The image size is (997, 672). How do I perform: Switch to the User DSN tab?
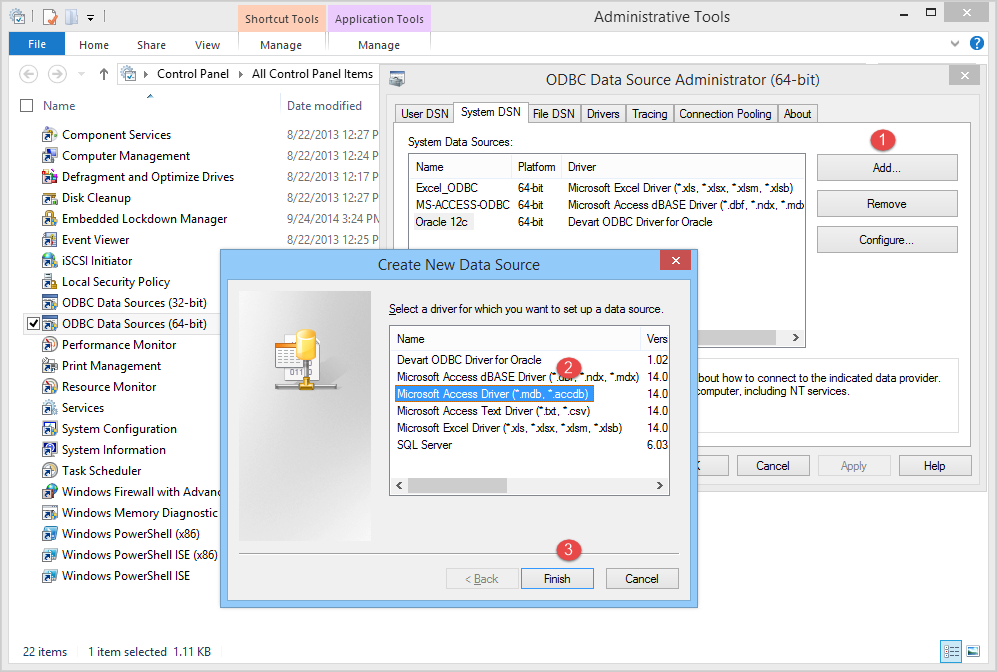[424, 114]
